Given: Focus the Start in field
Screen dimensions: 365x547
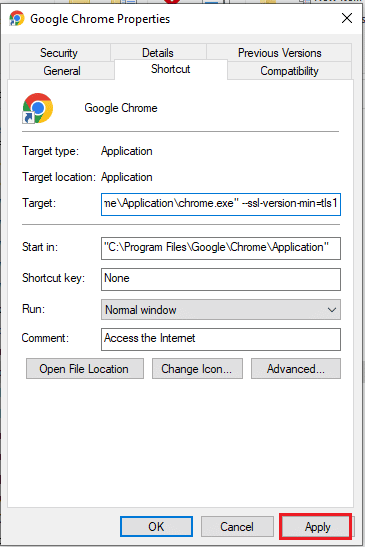Looking at the screenshot, I should 221,248.
